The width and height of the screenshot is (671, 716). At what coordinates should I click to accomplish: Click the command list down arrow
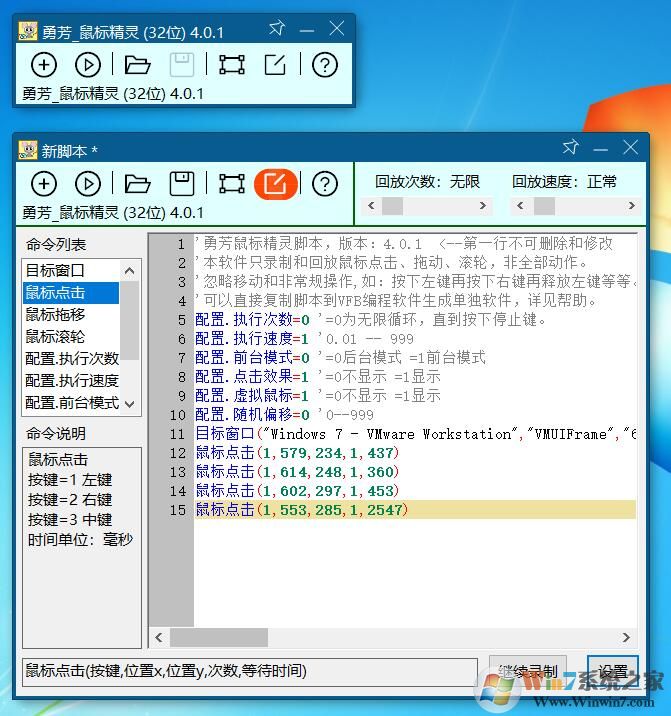point(130,404)
